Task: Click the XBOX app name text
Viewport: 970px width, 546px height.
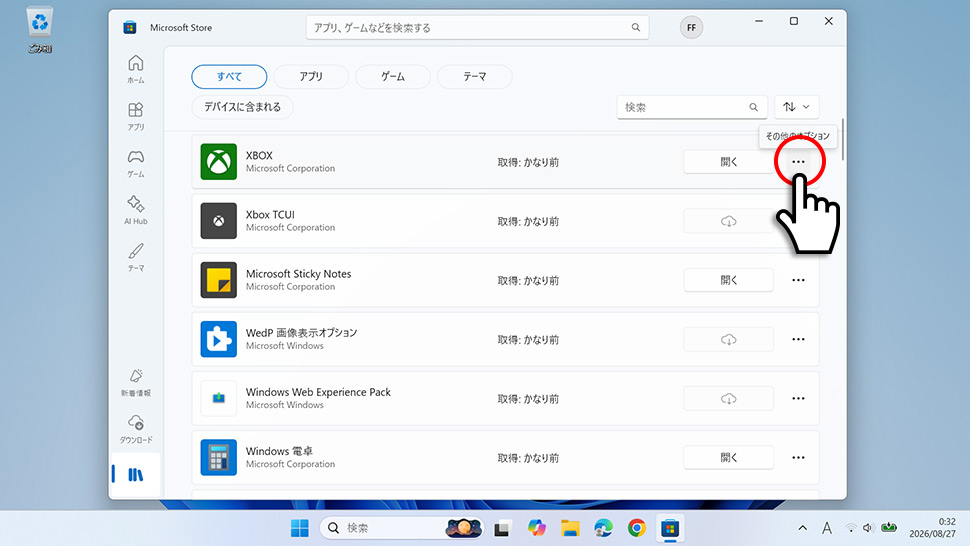Action: coord(259,155)
